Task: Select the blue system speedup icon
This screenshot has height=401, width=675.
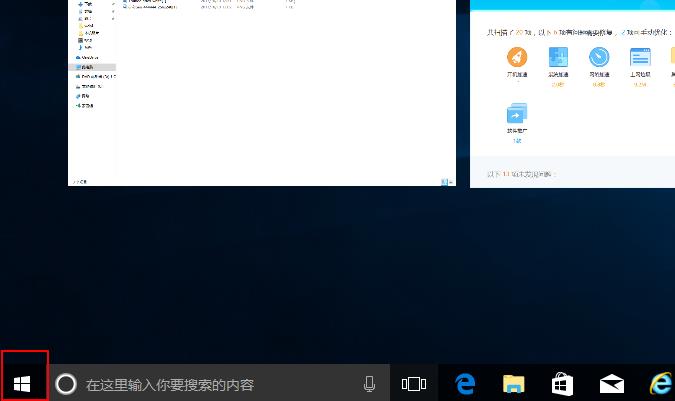Action: pos(558,59)
